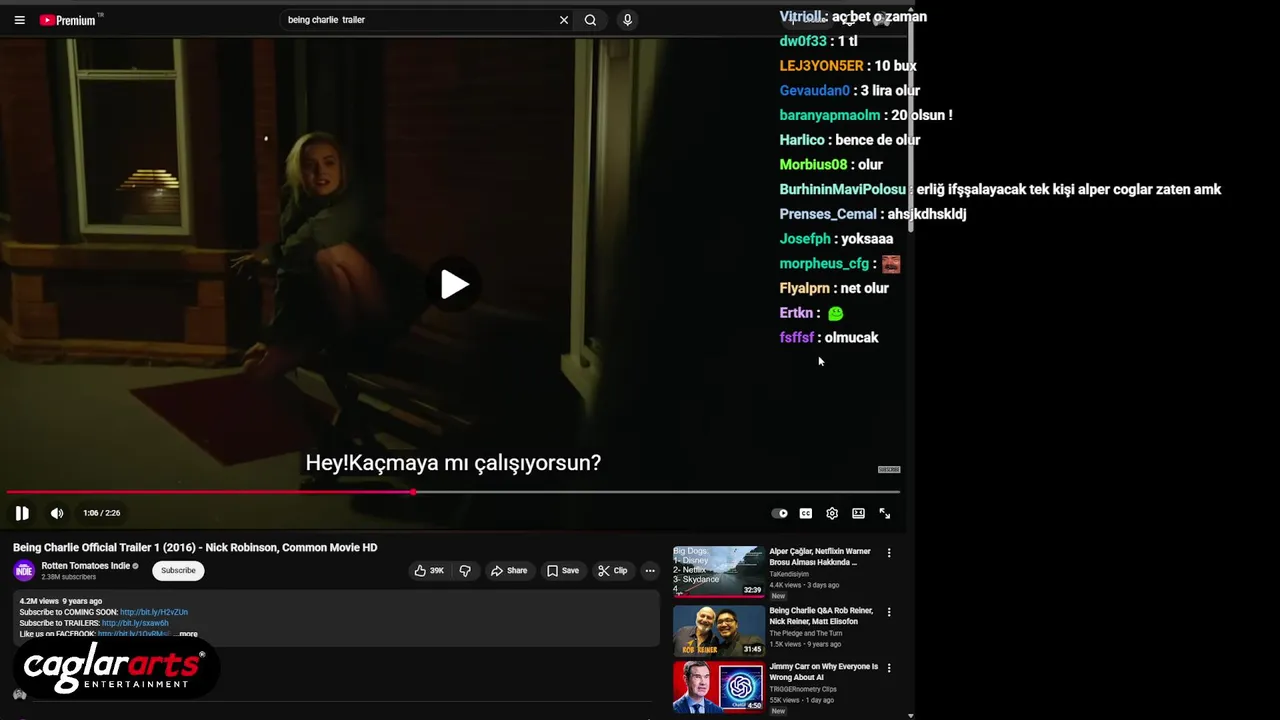Open 'Being Charlie Q&A Rob Reiner' video title
This screenshot has width=1280, height=720.
tap(821, 616)
